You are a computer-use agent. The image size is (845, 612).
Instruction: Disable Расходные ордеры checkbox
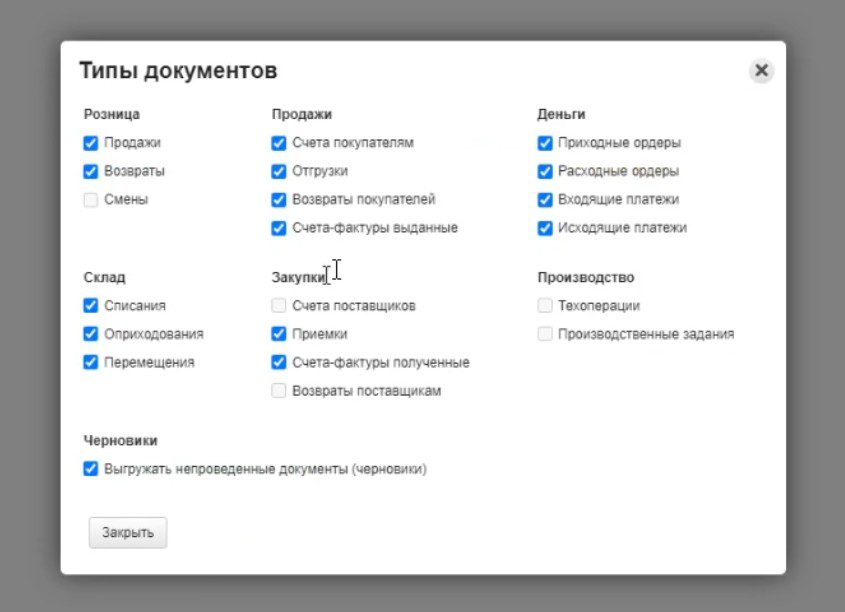coord(545,171)
